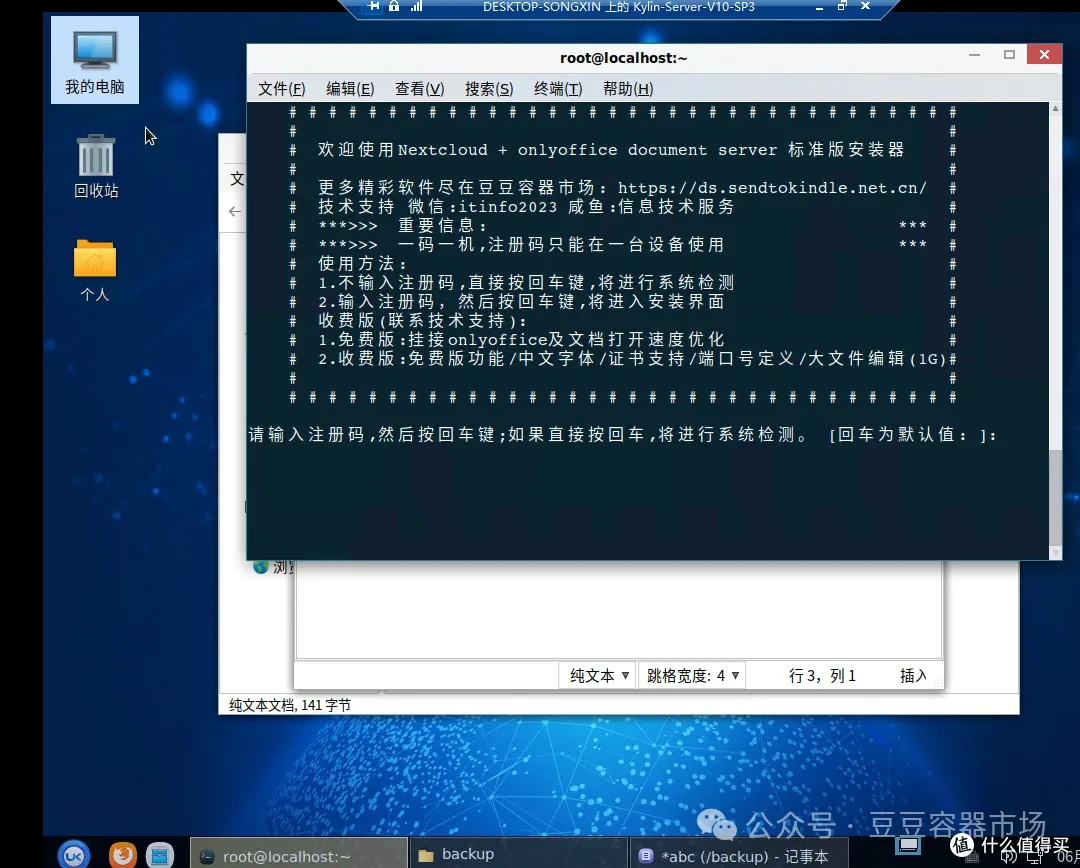This screenshot has width=1080, height=868.
Task: Open the 终端(T) terminal menu
Action: tap(558, 89)
